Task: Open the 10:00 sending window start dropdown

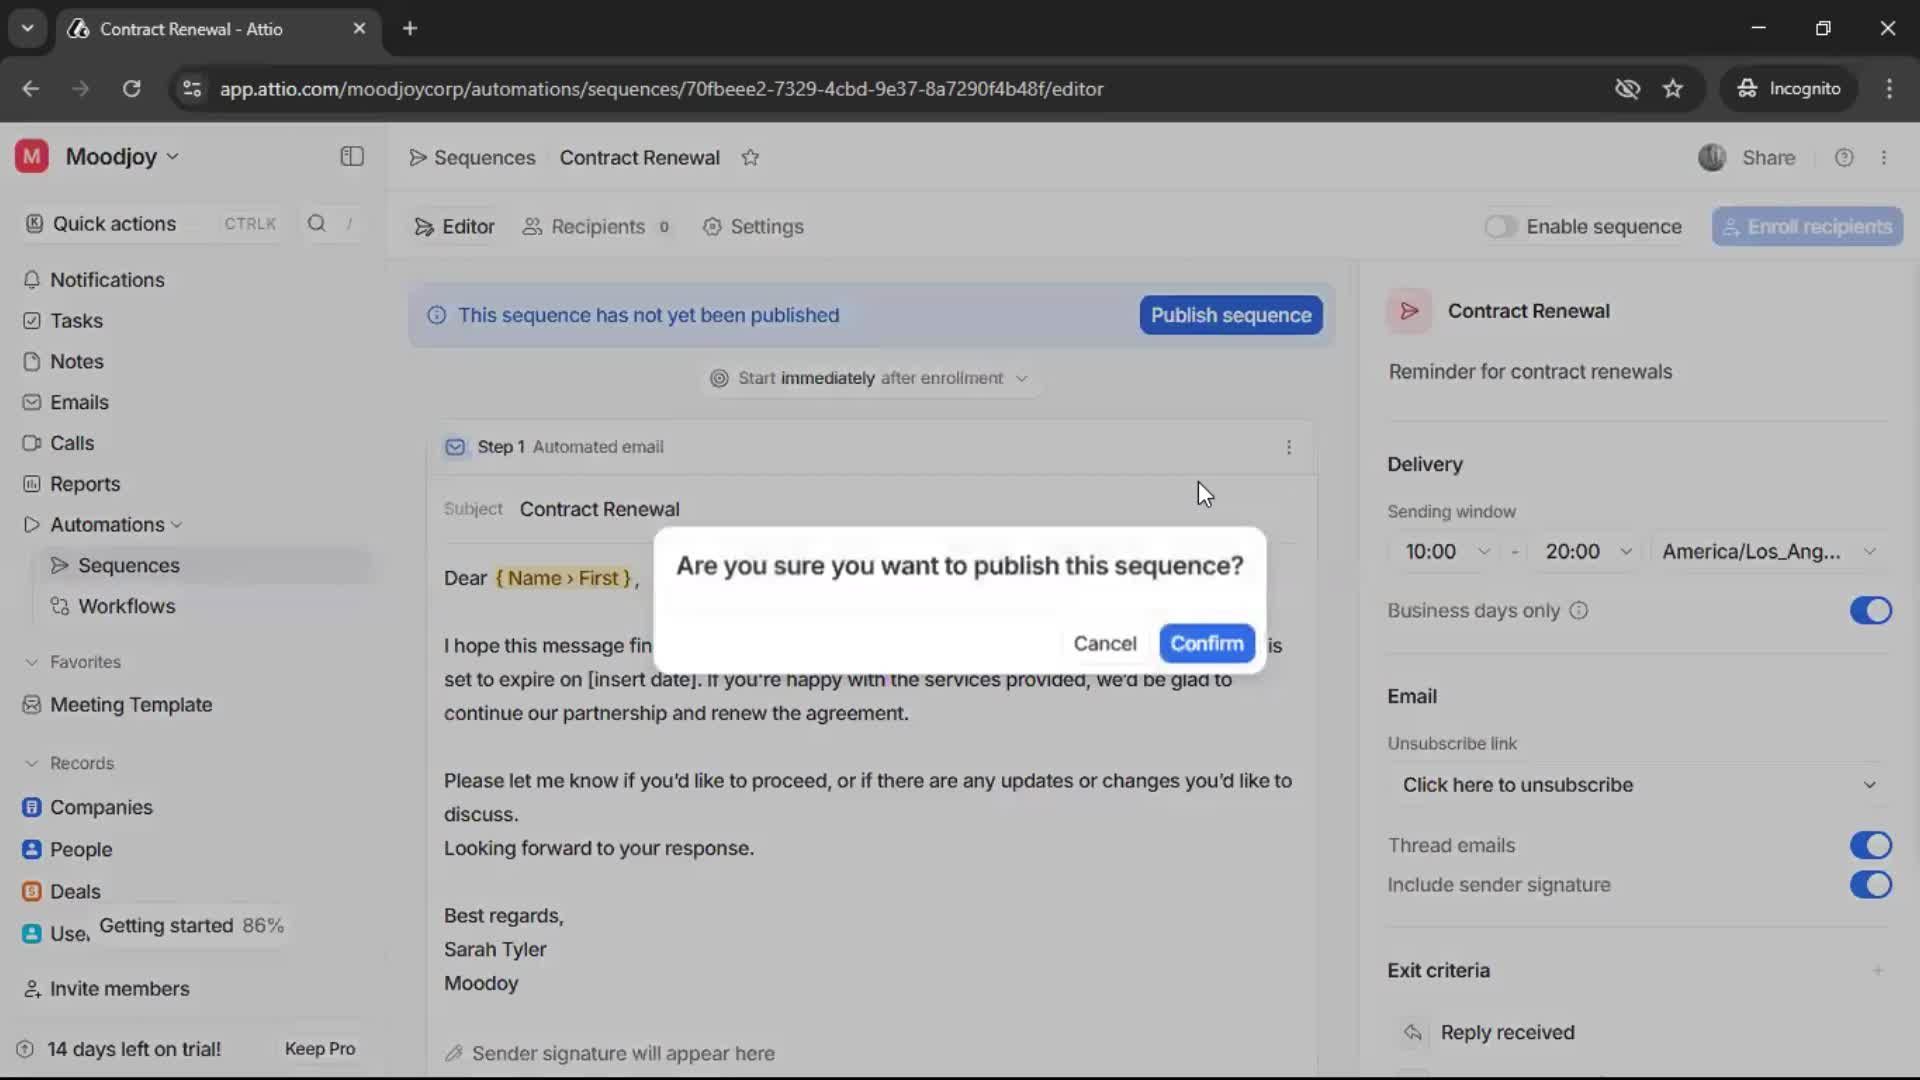Action: tap(1447, 552)
